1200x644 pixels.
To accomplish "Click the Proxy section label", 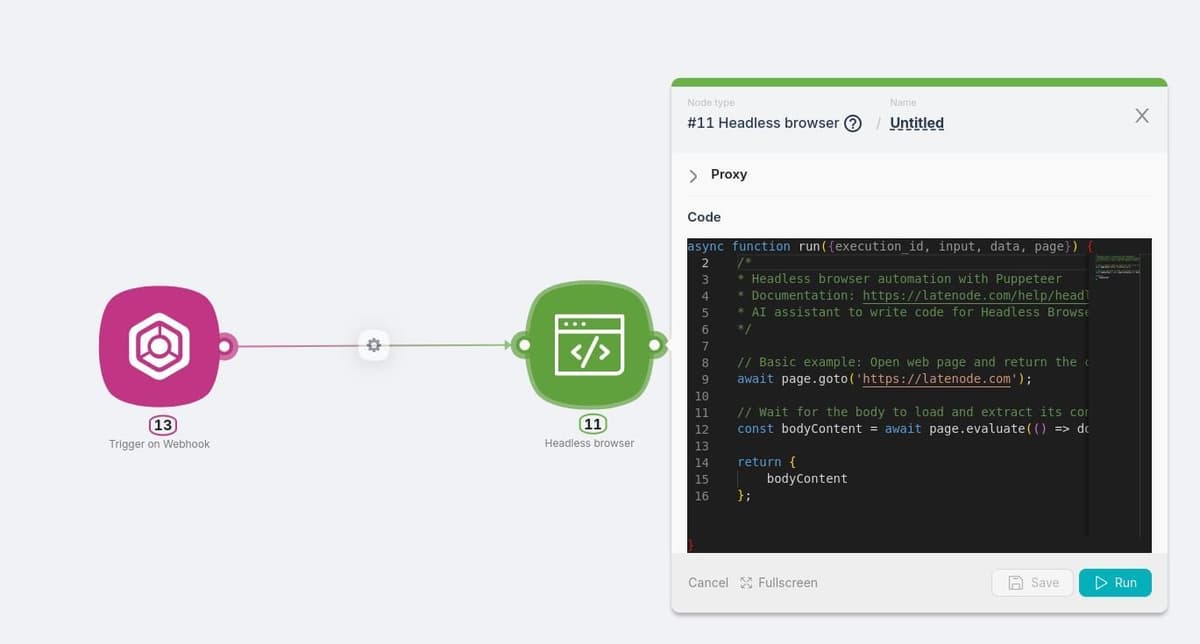I will pyautogui.click(x=729, y=174).
